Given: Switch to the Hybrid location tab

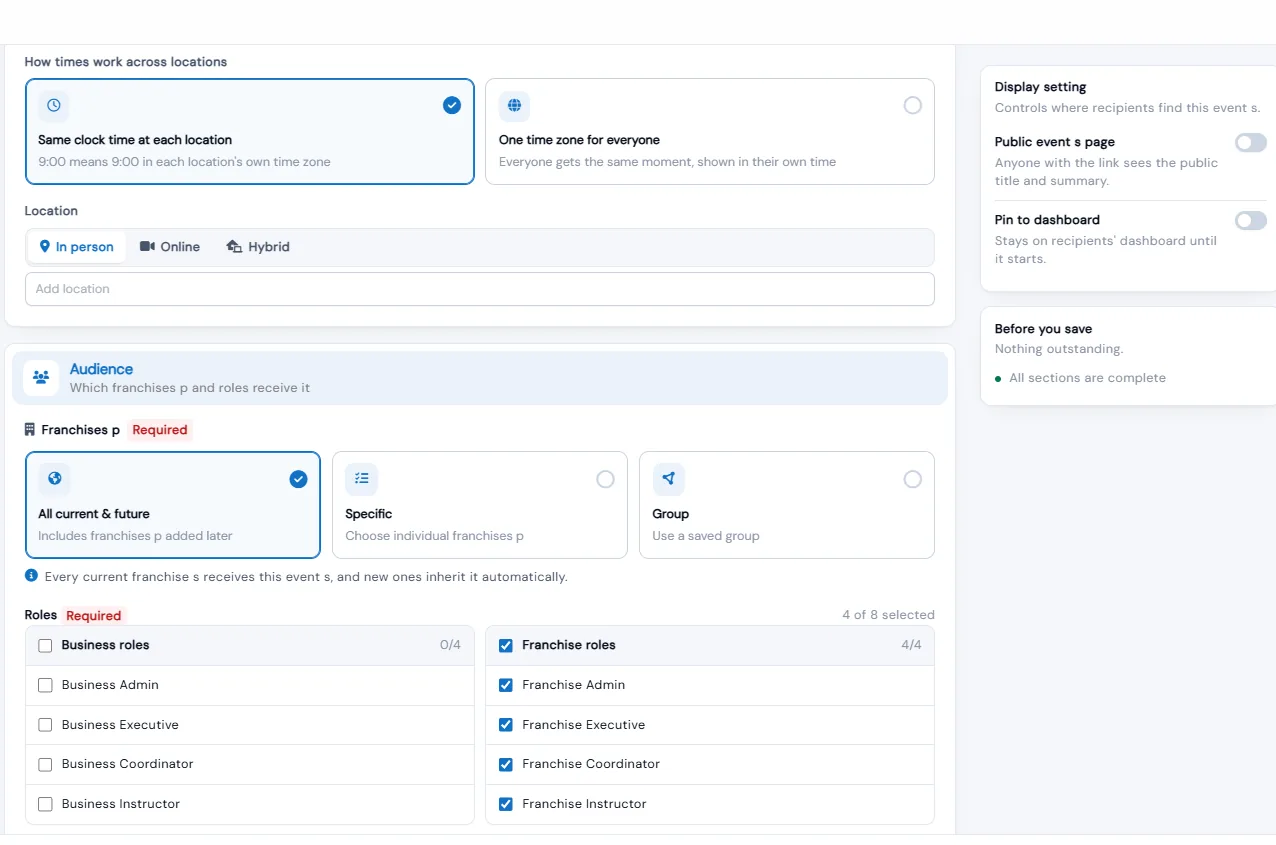Looking at the screenshot, I should [x=258, y=247].
